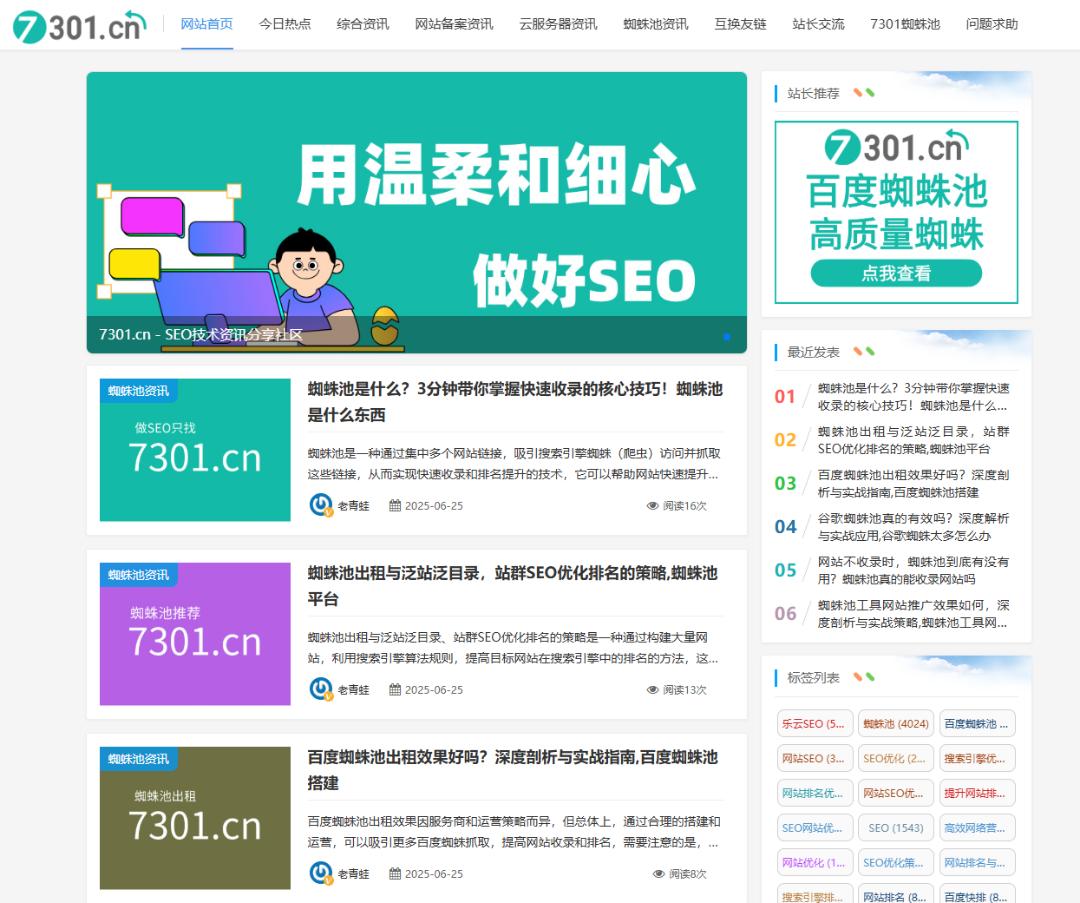Open 7301蜘蛛池 in the navigation bar

[905, 24]
